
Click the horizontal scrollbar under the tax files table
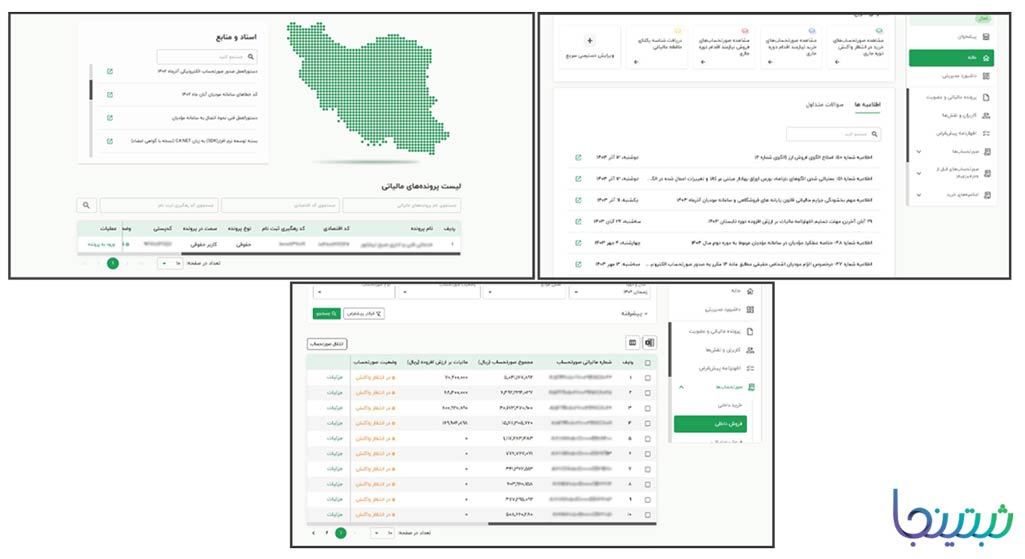(x=320, y=254)
